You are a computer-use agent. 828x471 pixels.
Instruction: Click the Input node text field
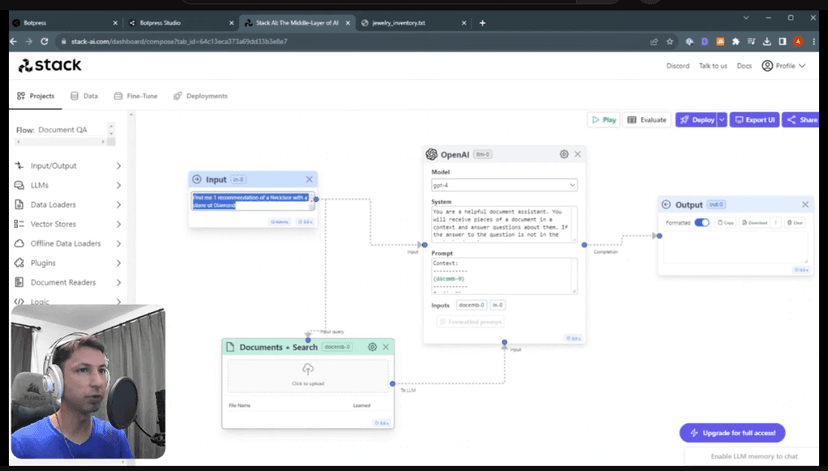click(x=252, y=201)
